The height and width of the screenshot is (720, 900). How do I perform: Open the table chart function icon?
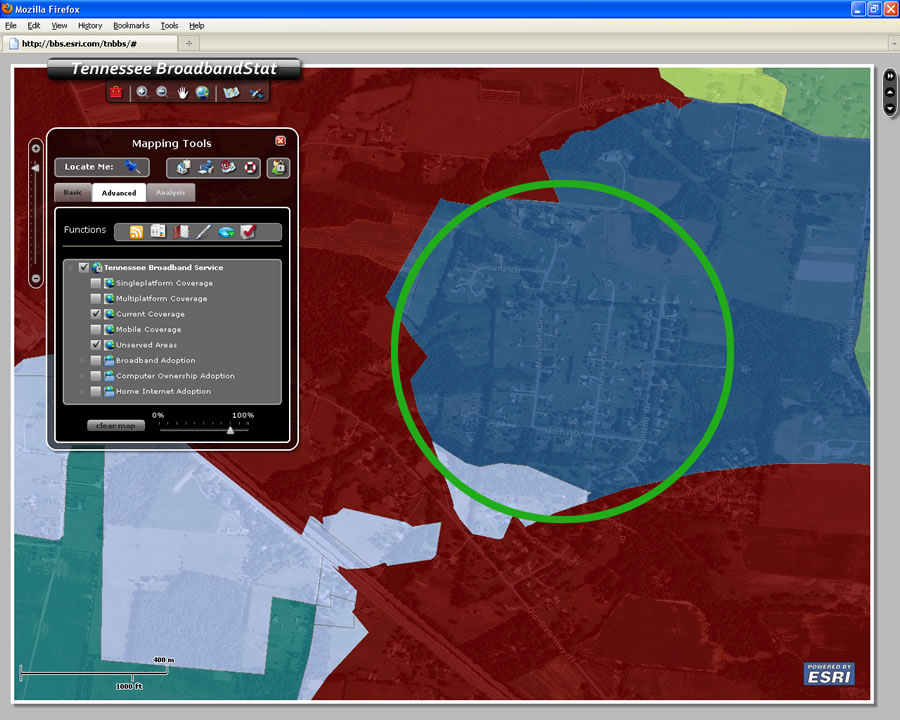coord(158,231)
